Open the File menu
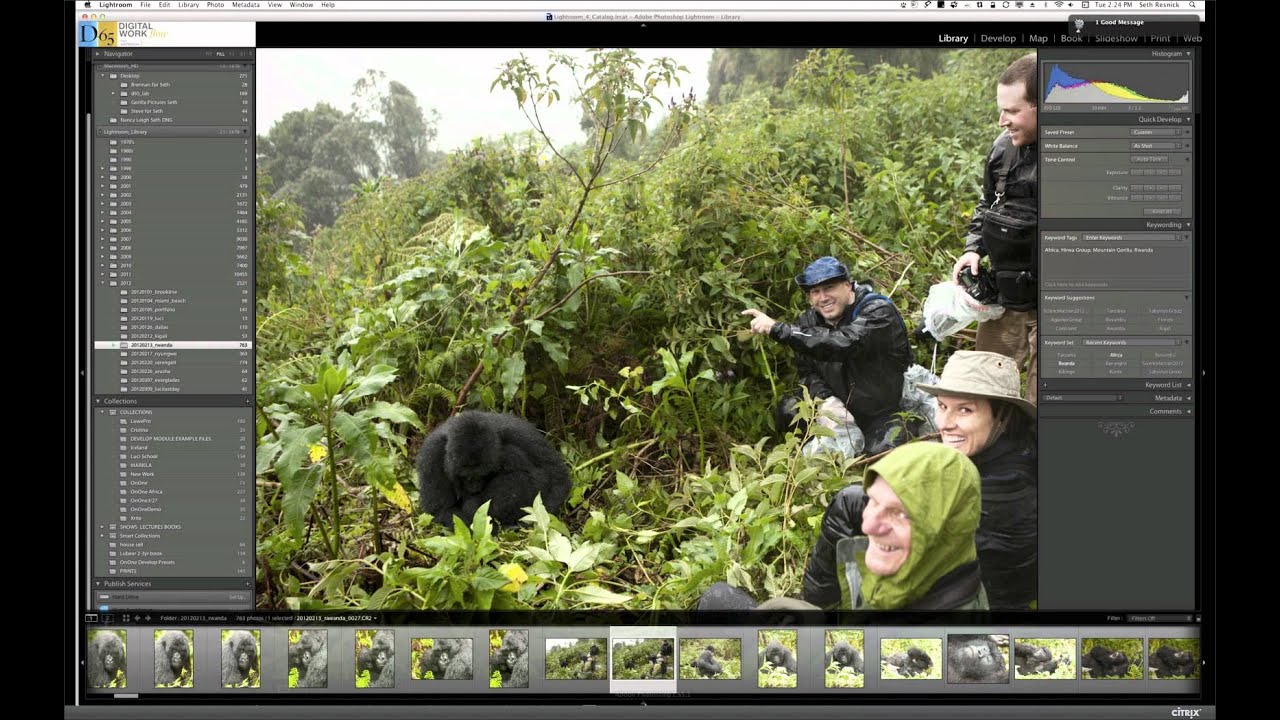 pos(146,5)
